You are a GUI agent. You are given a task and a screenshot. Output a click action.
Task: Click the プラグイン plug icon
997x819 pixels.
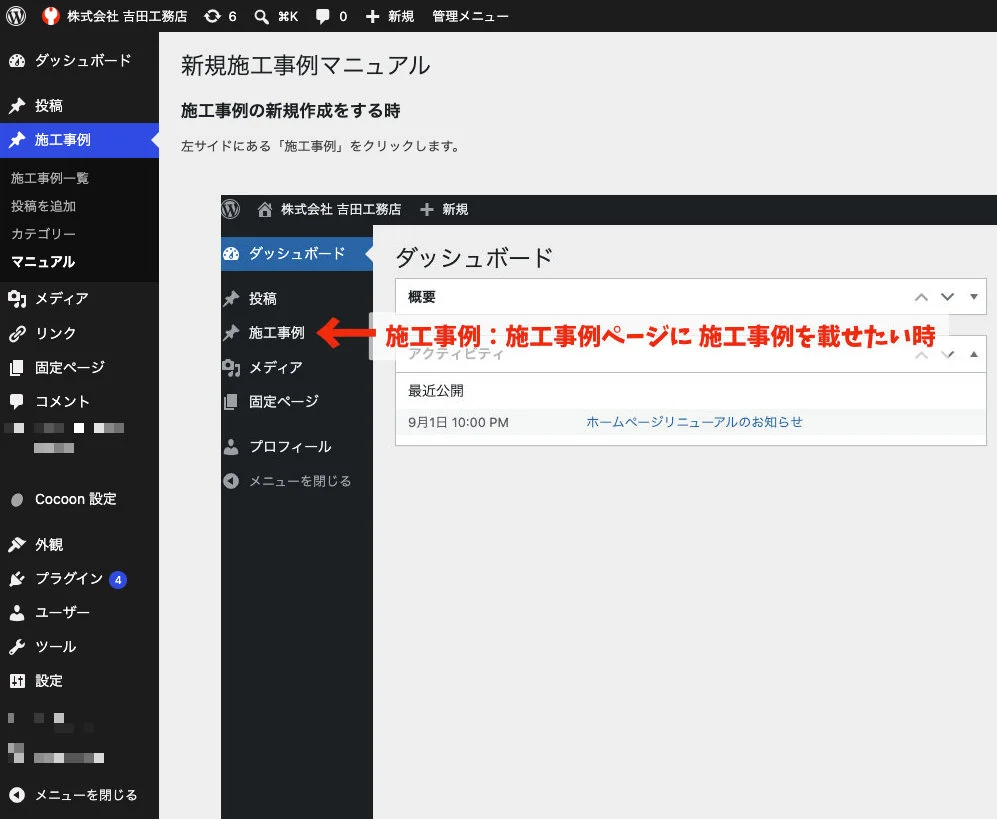pos(17,579)
